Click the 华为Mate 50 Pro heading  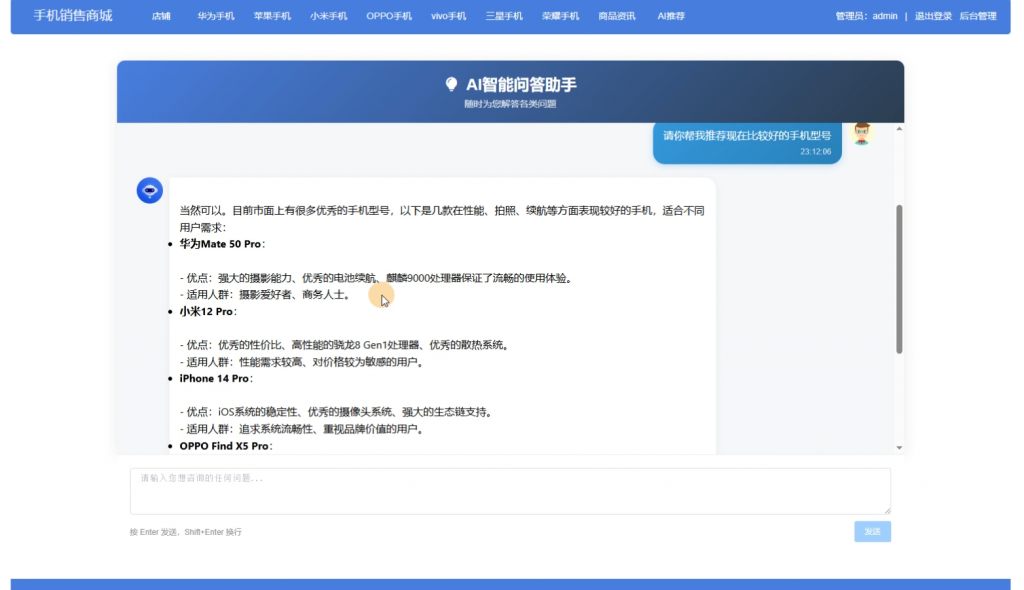point(222,244)
